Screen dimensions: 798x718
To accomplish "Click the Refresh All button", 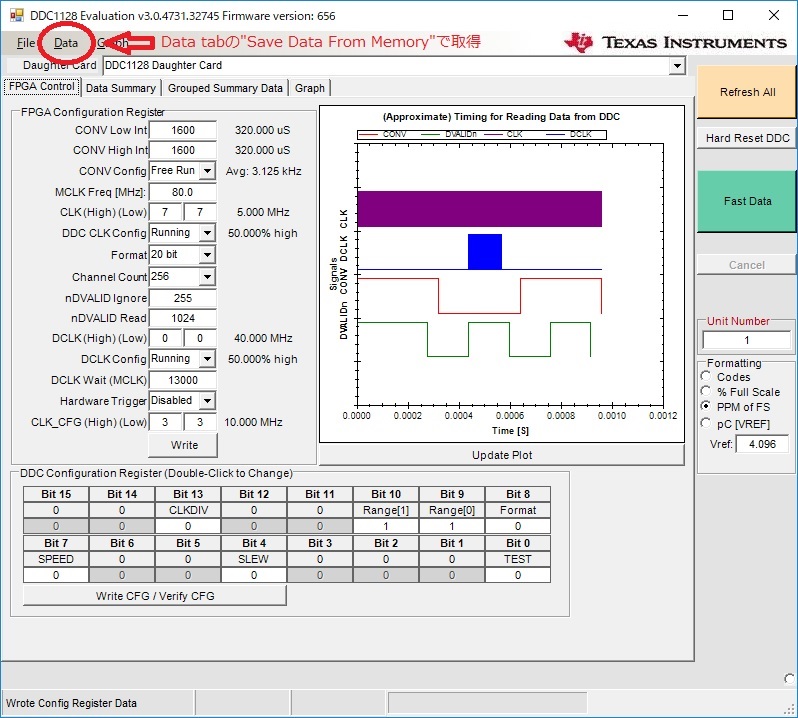I will point(747,92).
